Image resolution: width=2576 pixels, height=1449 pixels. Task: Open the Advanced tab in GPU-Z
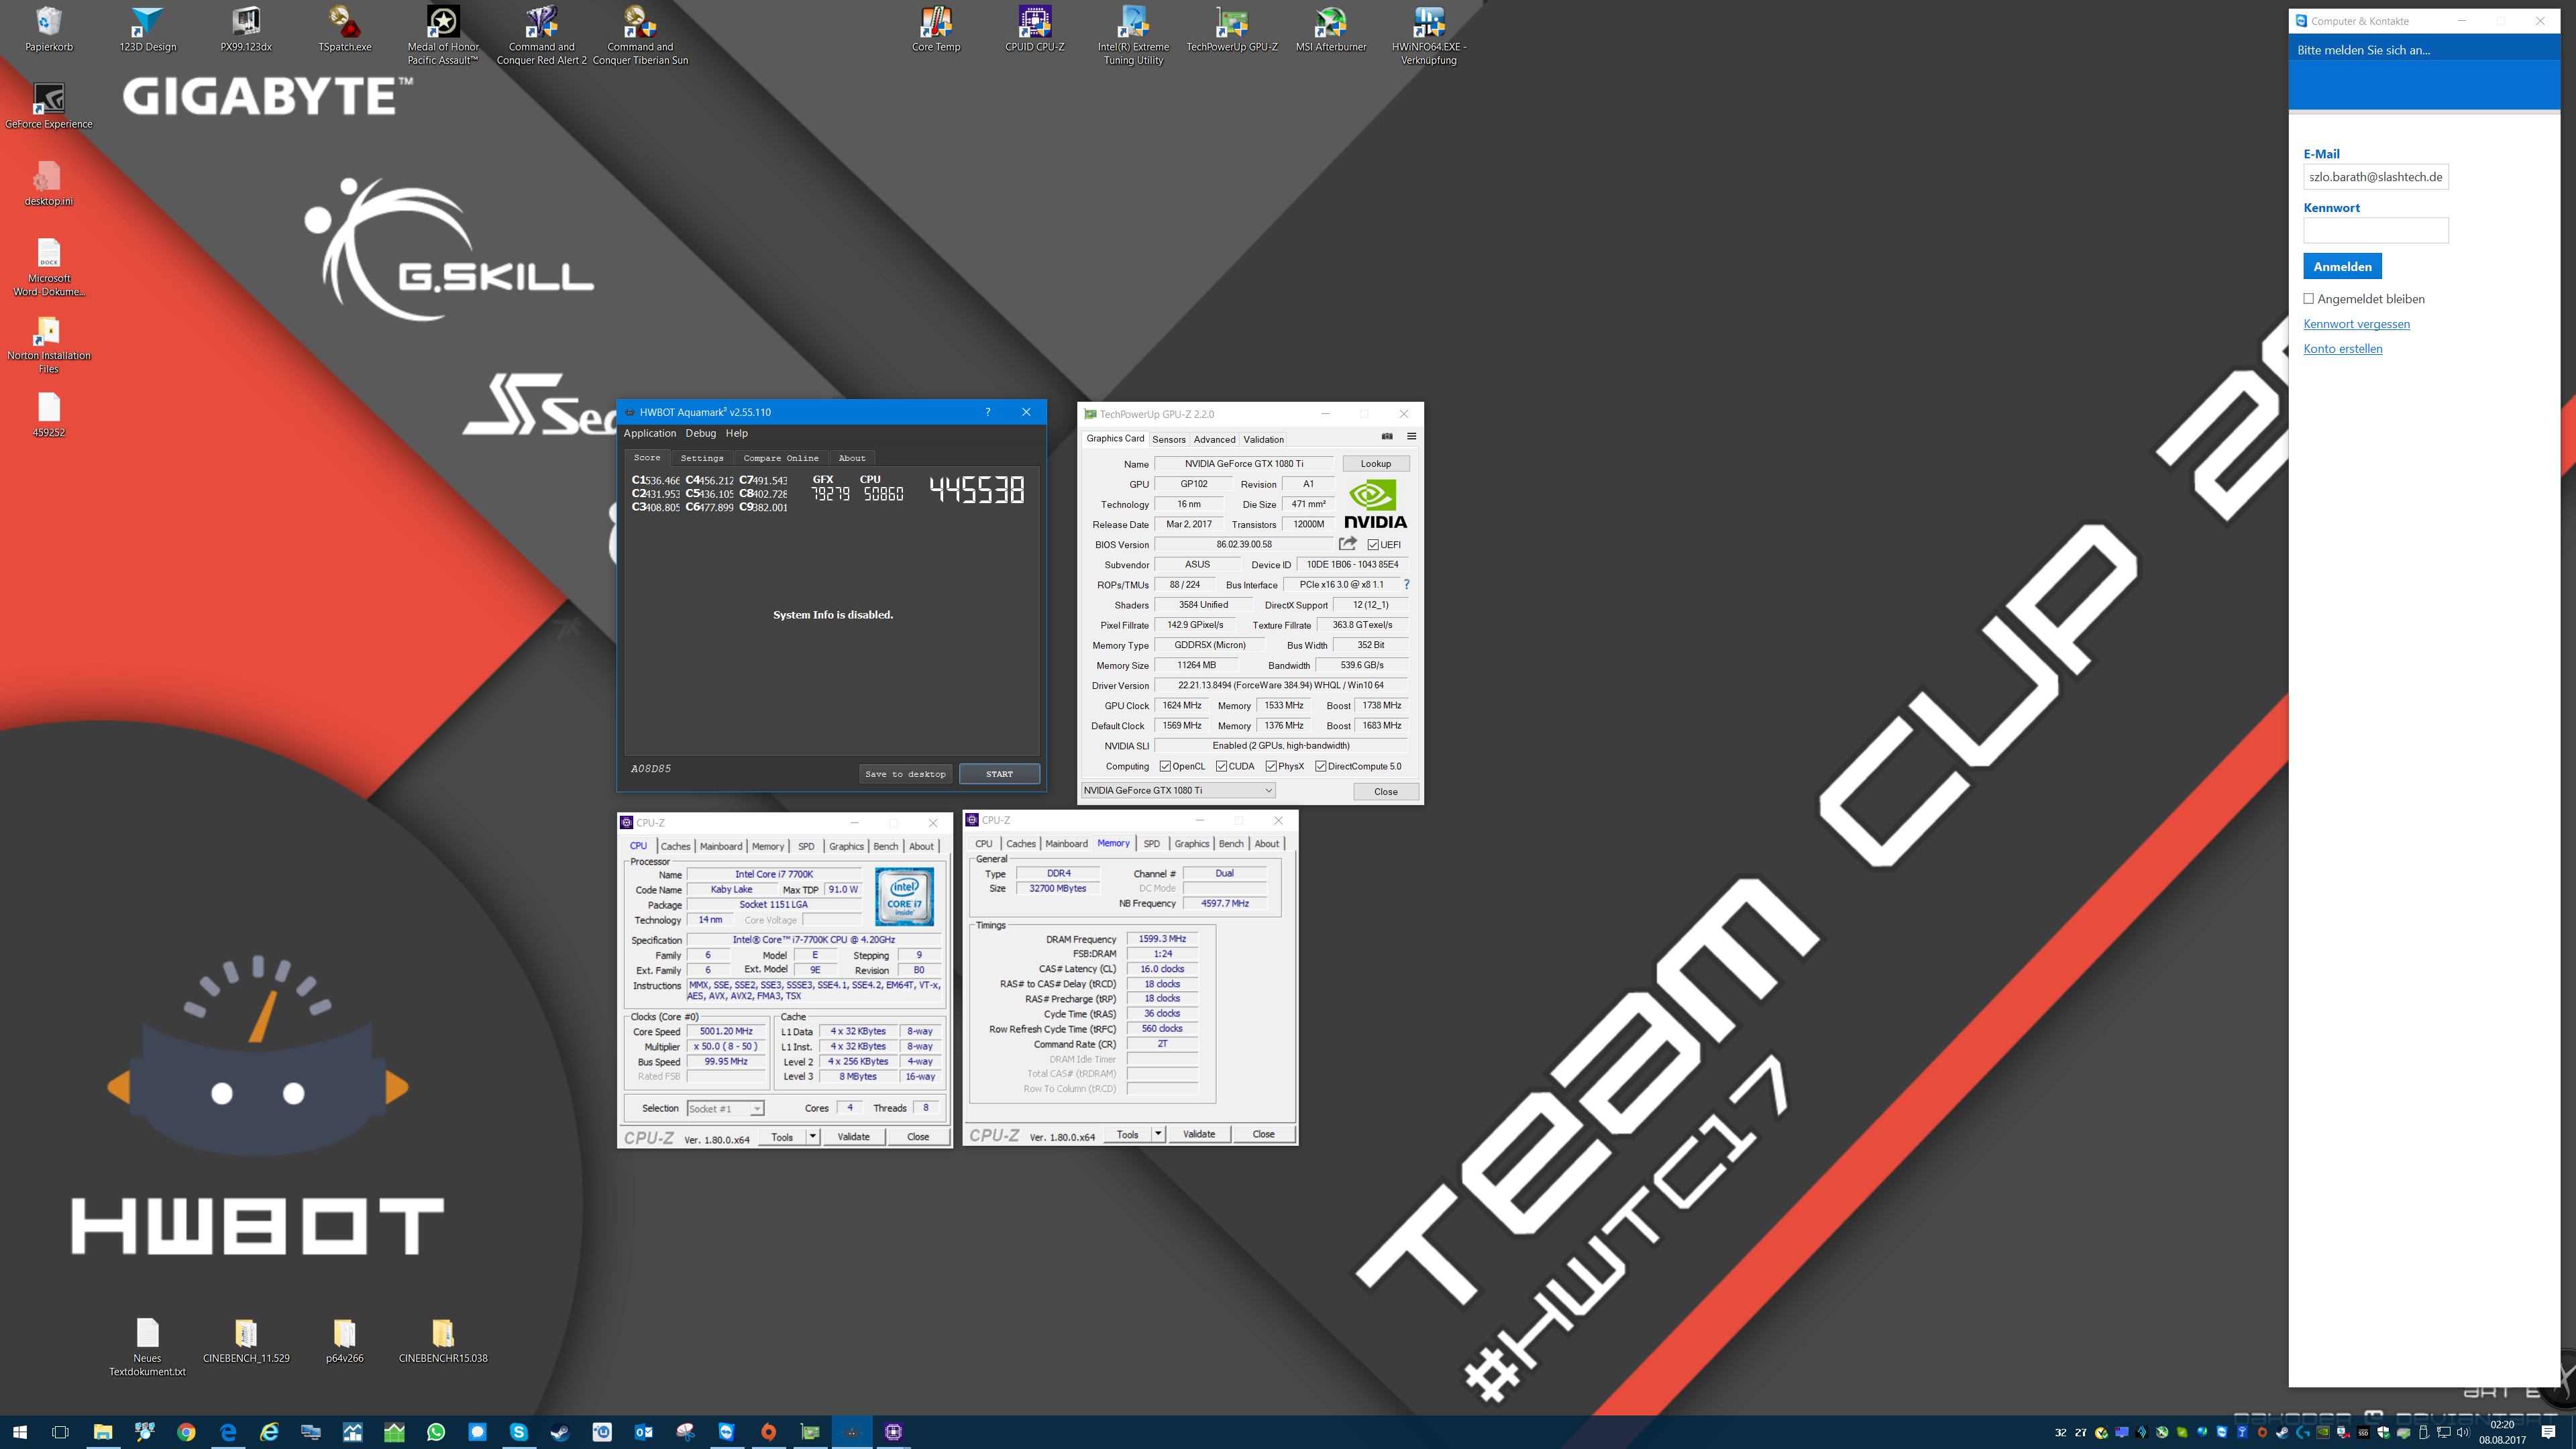coord(1214,439)
